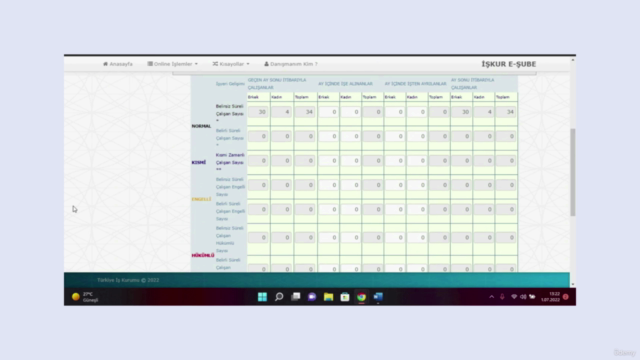The width and height of the screenshot is (640, 360).
Task: Click the 'Belirsiz Süreli Çalışan Sayısı' row label
Action: click(x=230, y=112)
